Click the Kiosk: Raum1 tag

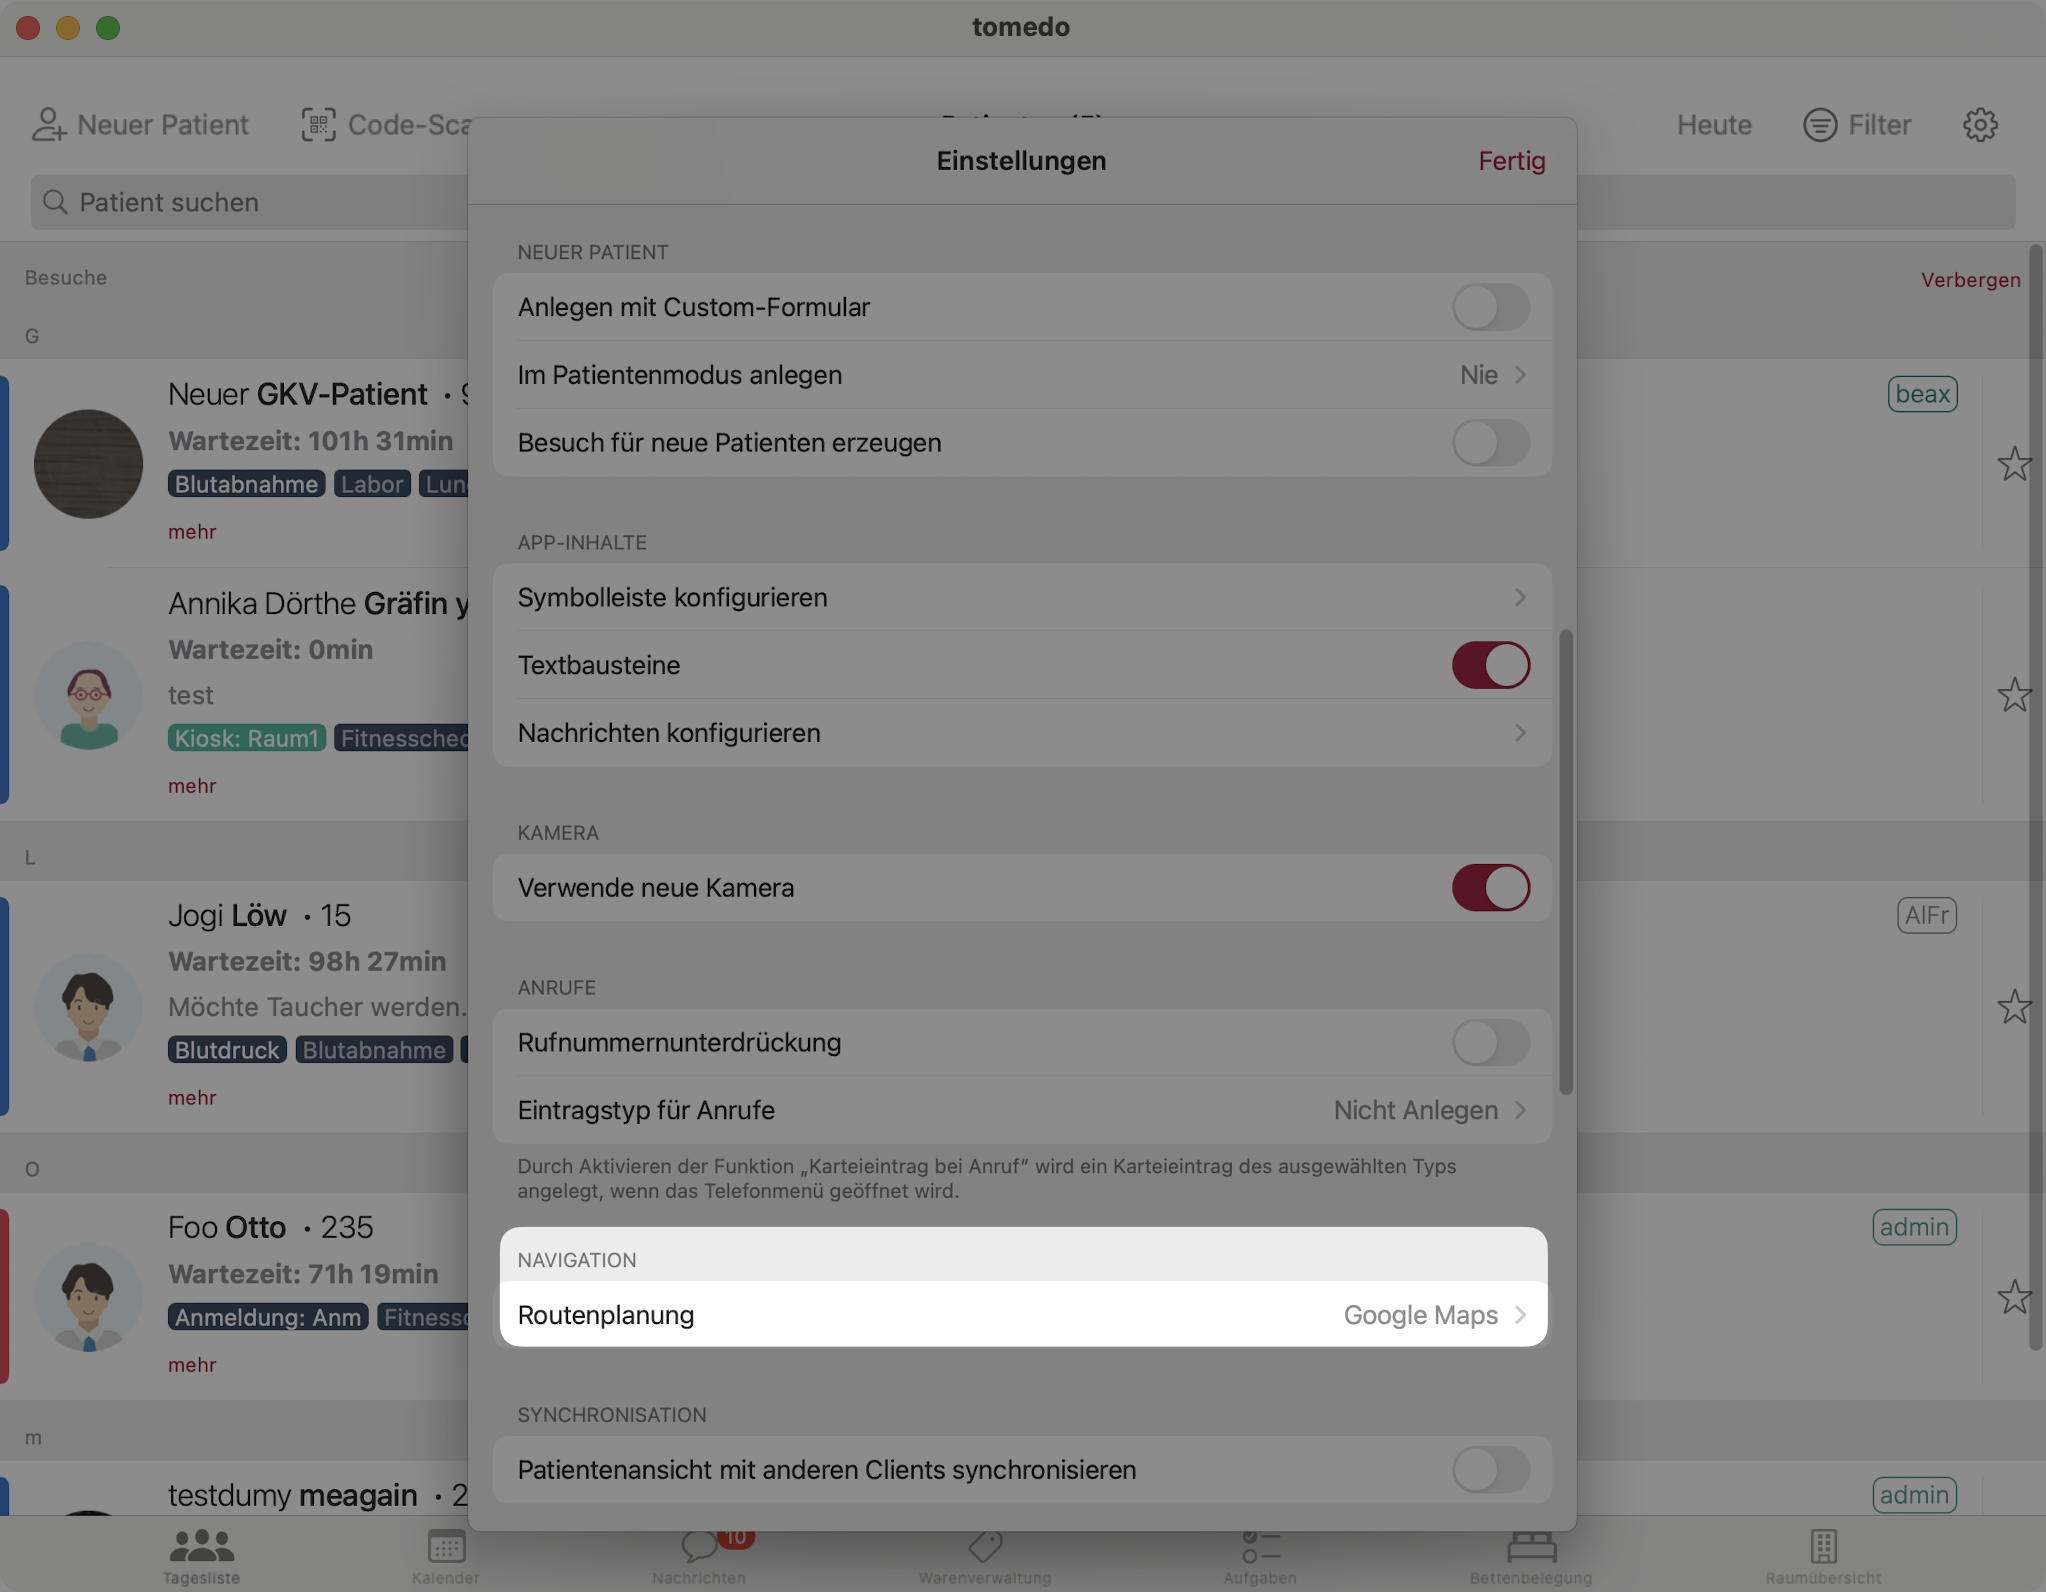coord(246,738)
